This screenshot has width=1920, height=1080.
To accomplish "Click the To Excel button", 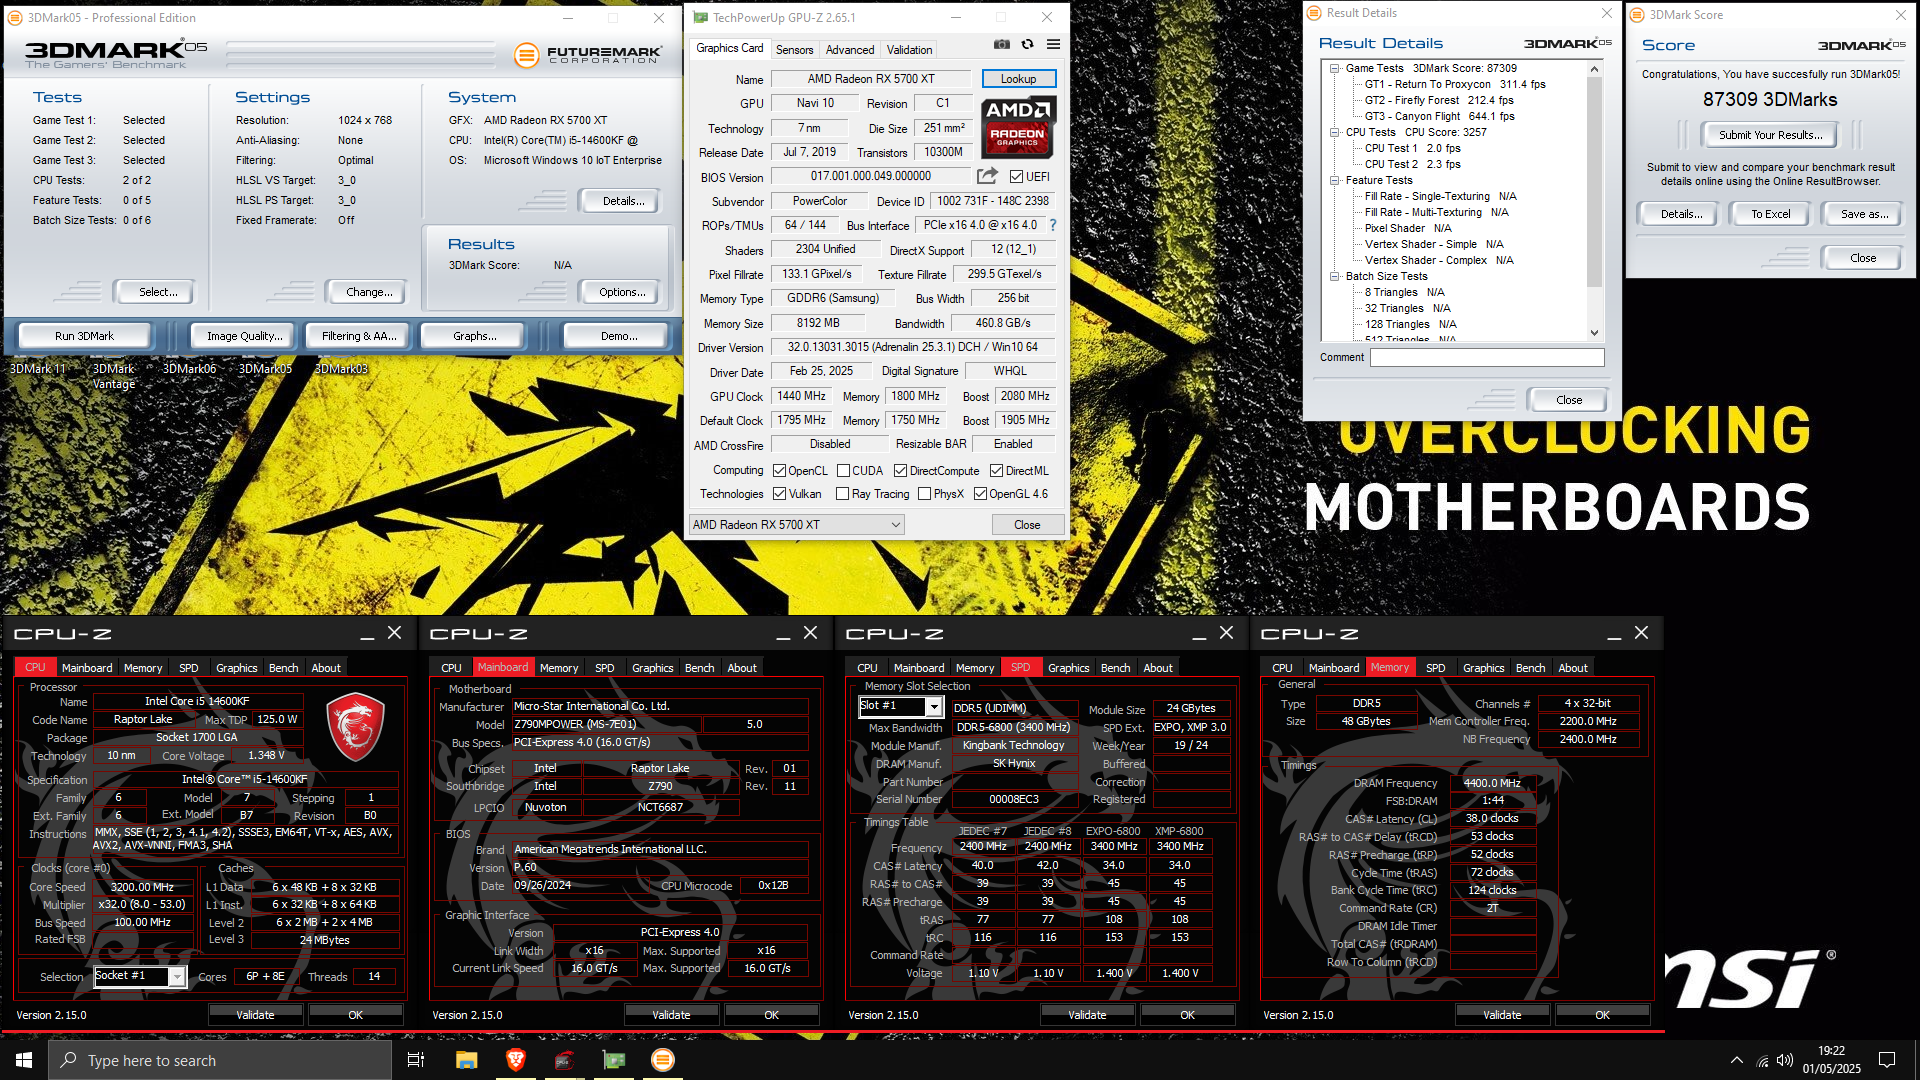I will pos(1770,214).
